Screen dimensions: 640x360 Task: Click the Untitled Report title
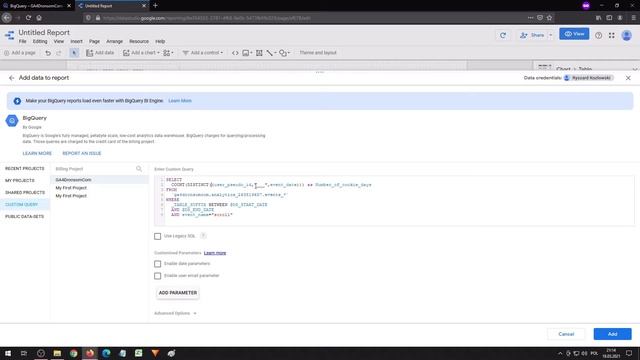pyautogui.click(x=44, y=32)
